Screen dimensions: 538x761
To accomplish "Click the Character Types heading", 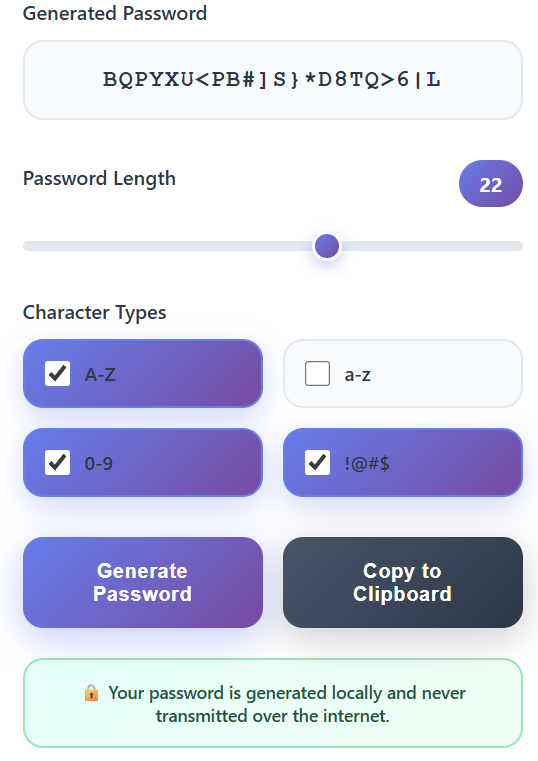I will pyautogui.click(x=95, y=313).
